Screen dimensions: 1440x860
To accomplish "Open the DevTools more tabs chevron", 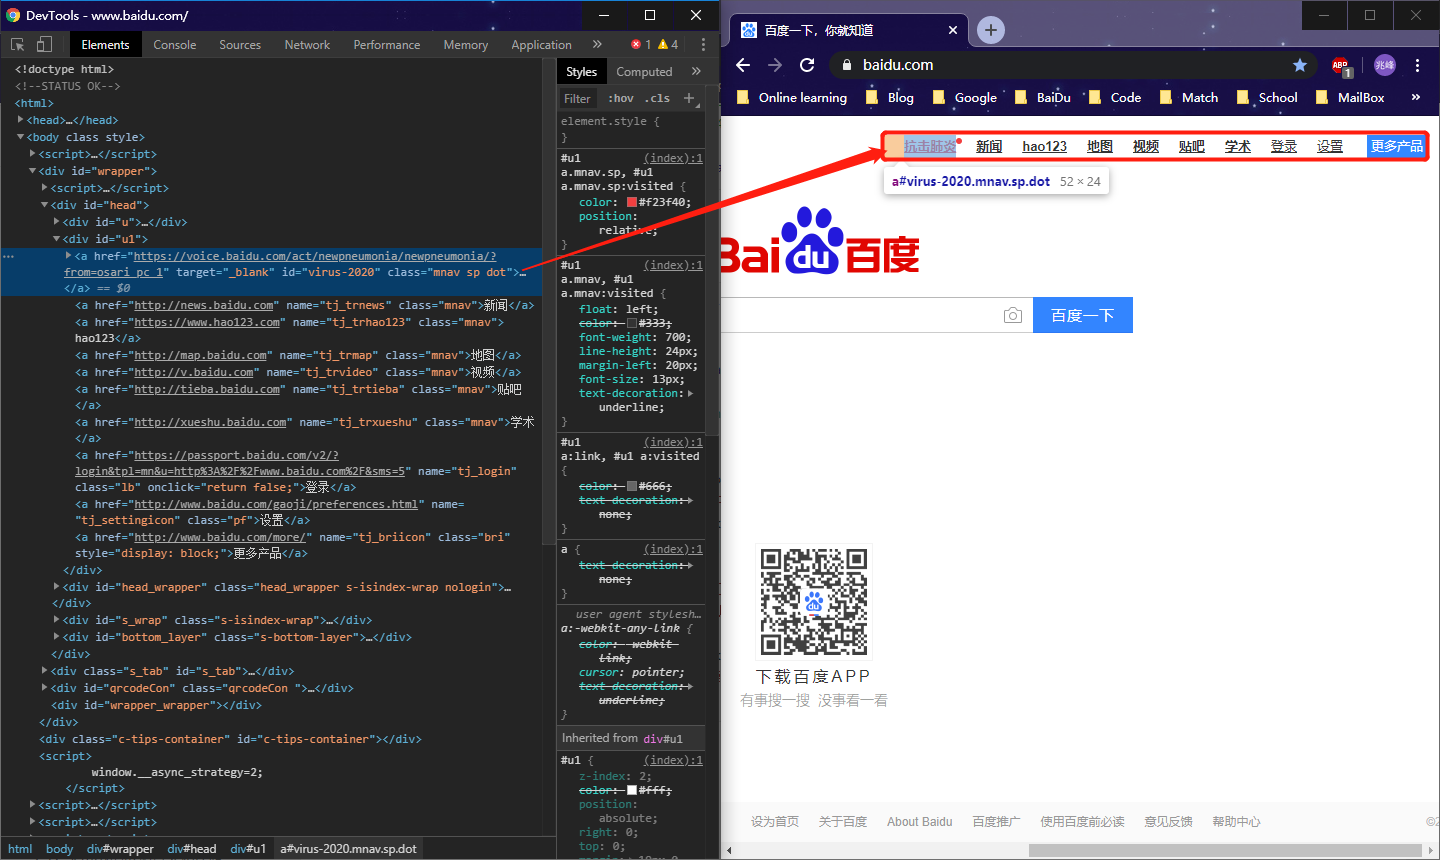I will (x=597, y=44).
